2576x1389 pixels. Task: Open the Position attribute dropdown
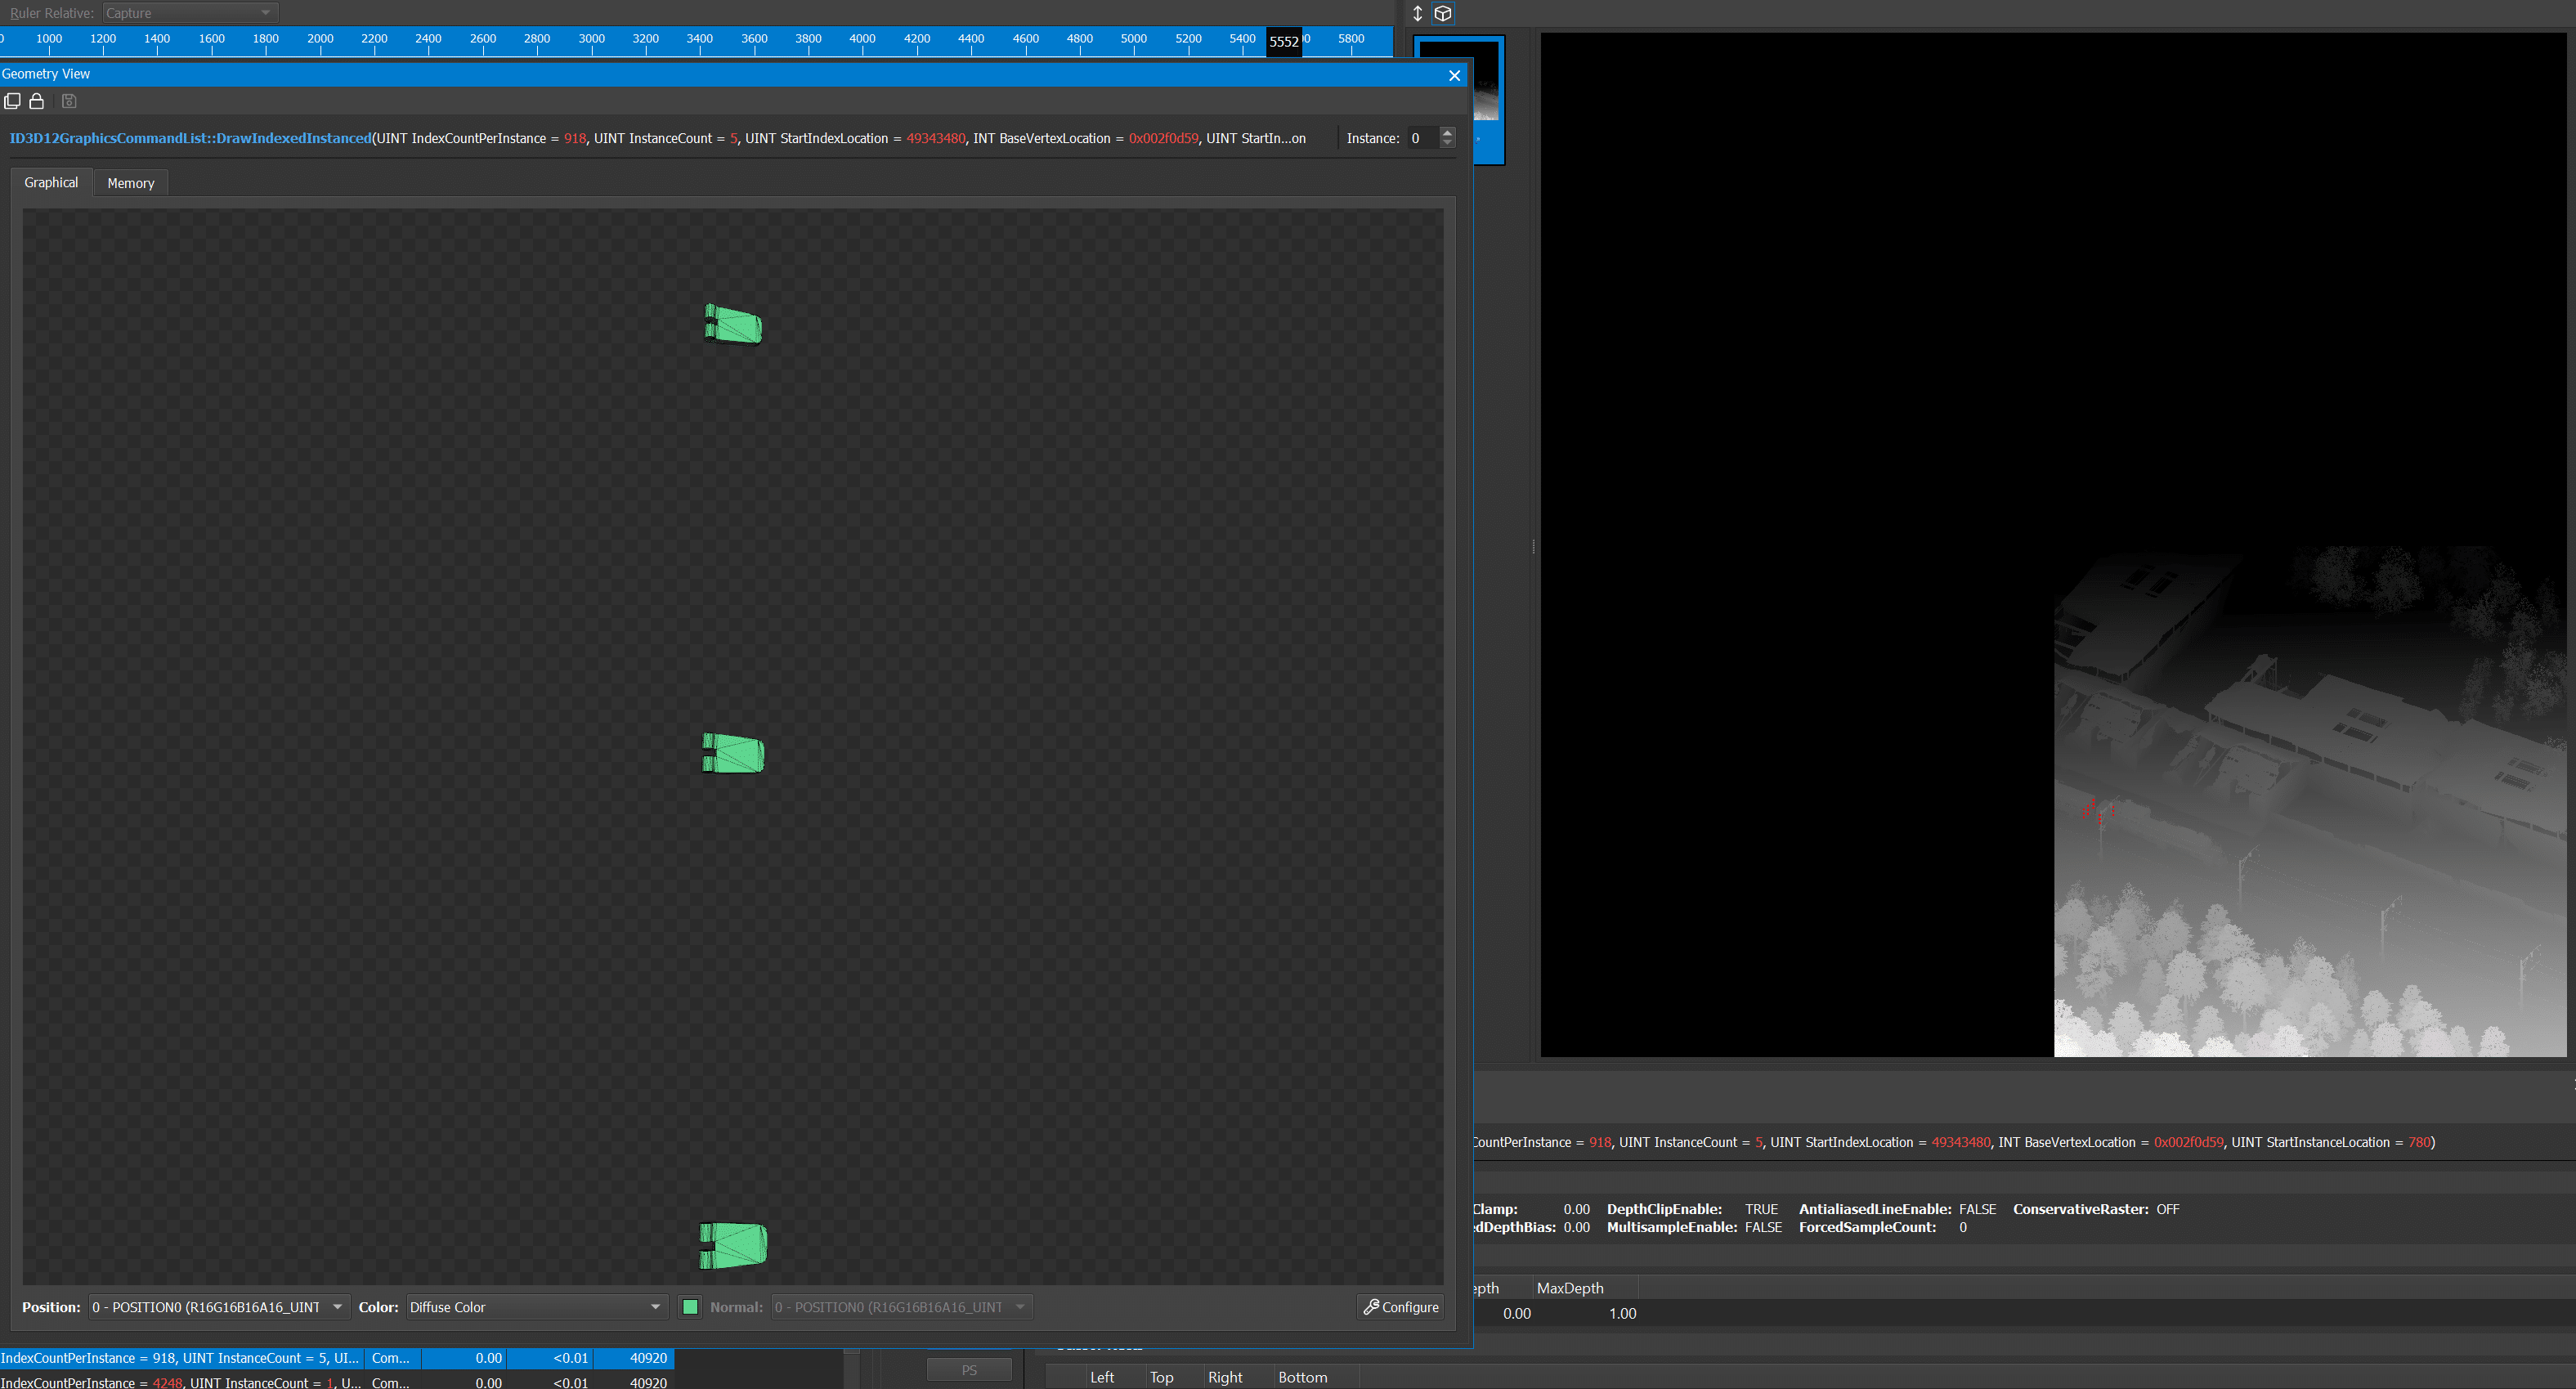click(218, 1307)
